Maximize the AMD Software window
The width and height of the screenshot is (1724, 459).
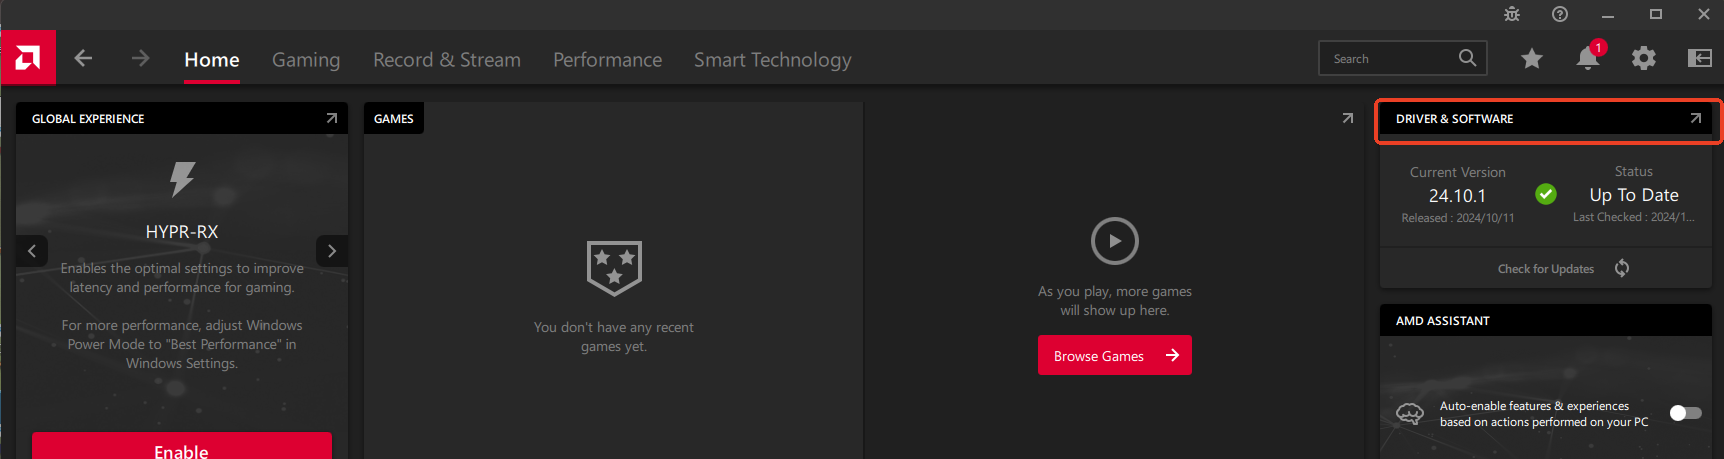tap(1656, 14)
